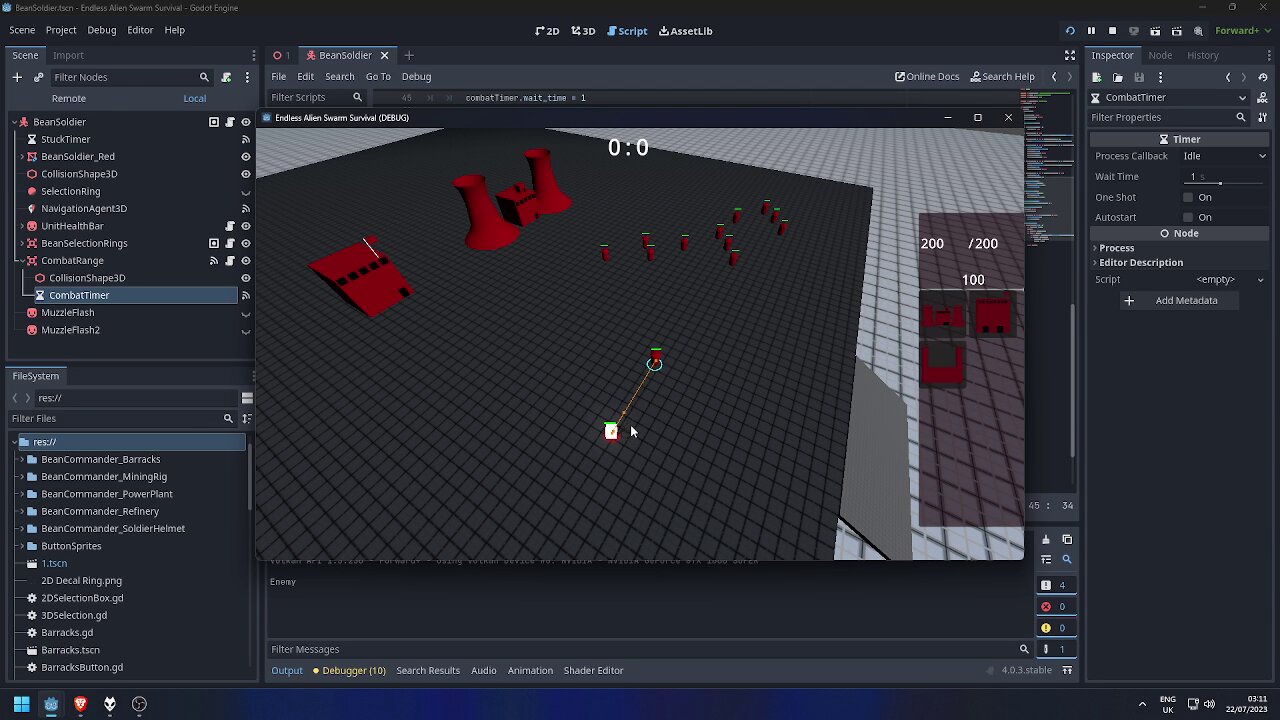Viewport: 1280px width, 720px height.
Task: Open Scene dock options menu (three dots)
Action: pyautogui.click(x=246, y=77)
